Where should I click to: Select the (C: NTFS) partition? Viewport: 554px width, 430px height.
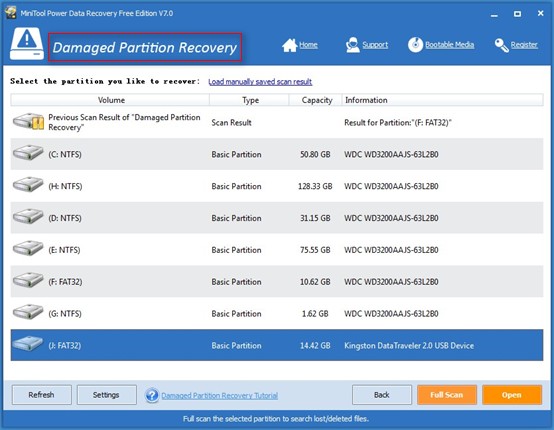point(277,154)
